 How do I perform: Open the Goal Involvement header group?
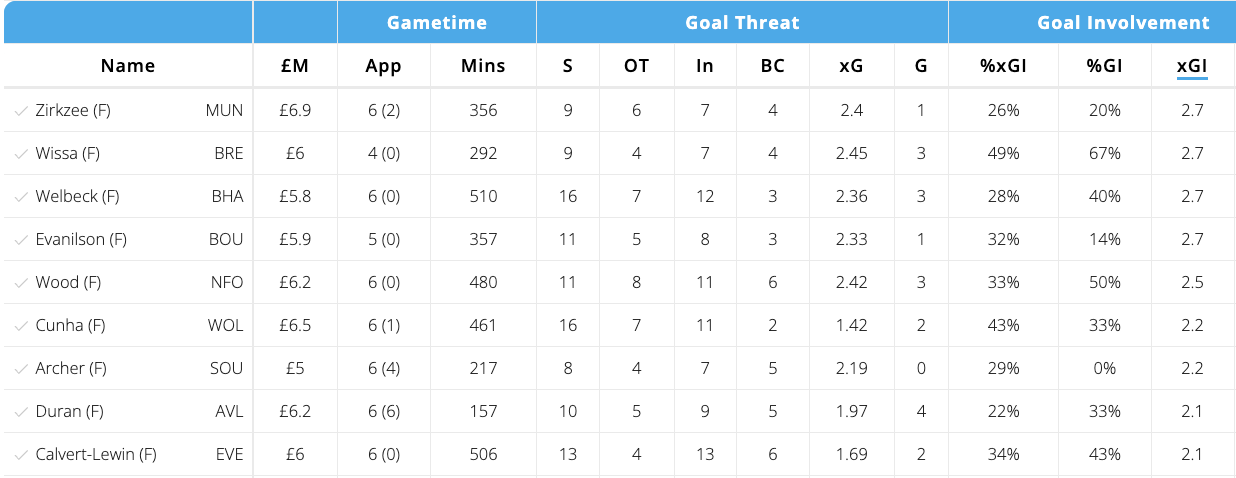coord(1123,22)
